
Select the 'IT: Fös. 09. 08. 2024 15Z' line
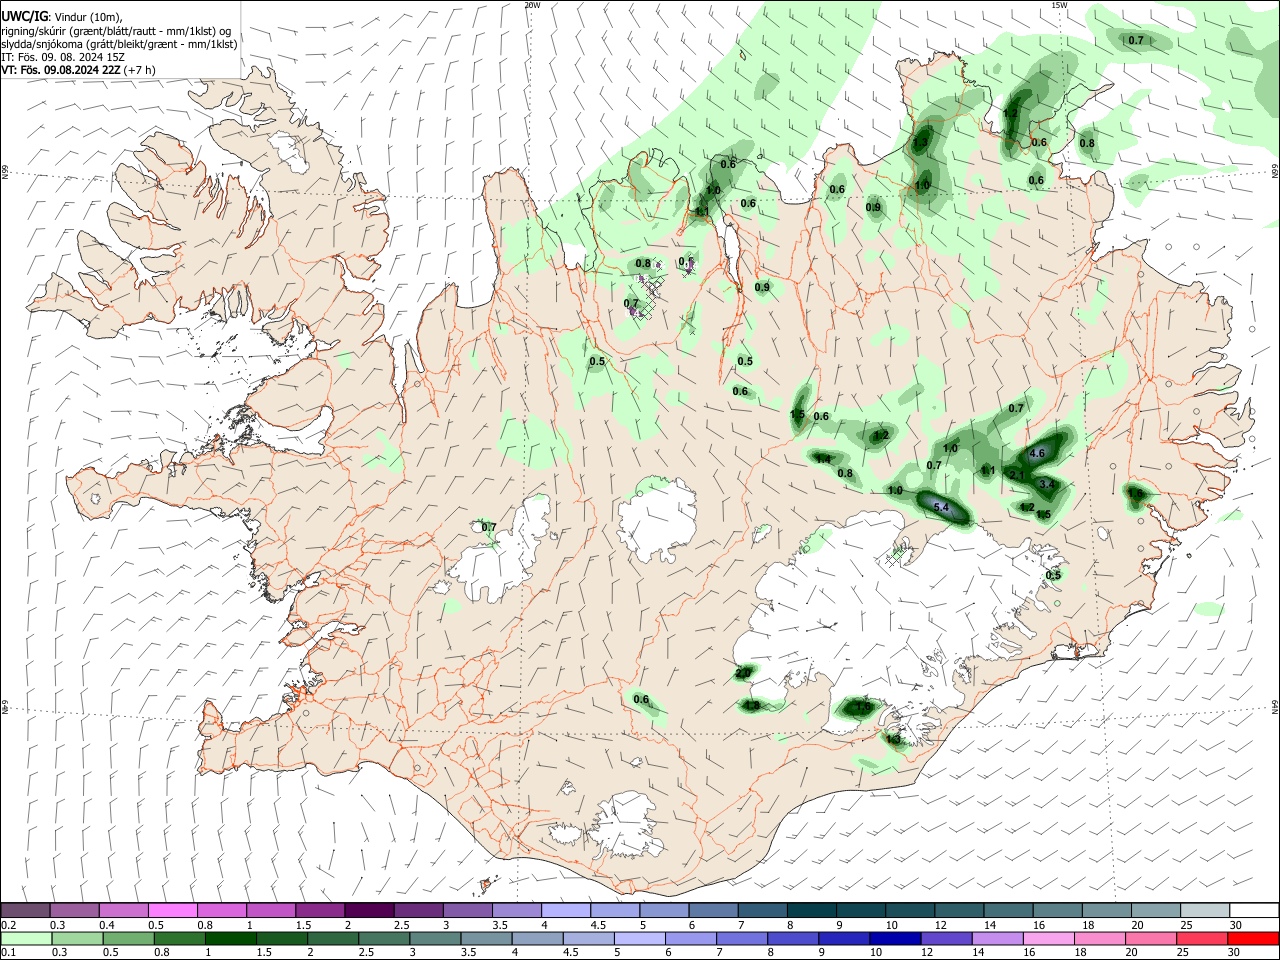(x=63, y=57)
